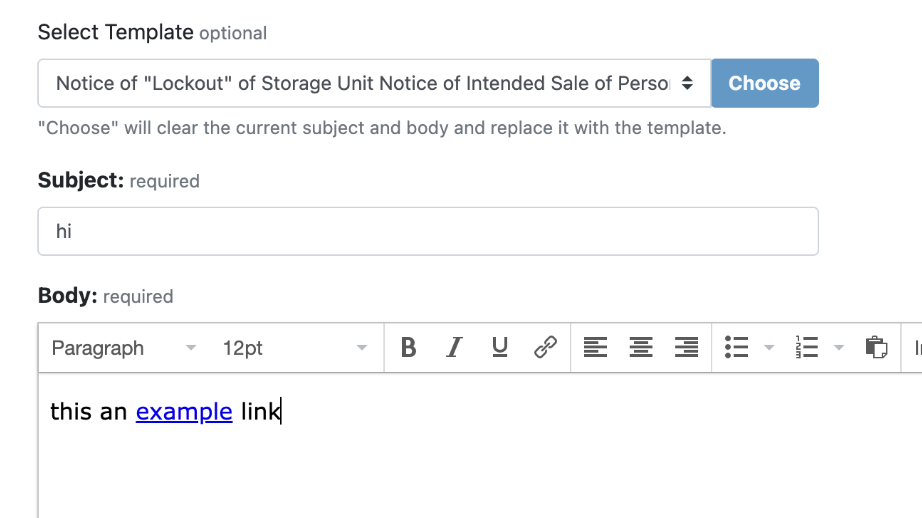Image resolution: width=922 pixels, height=518 pixels.
Task: Open the Paragraph format dropdown
Action: click(x=123, y=348)
